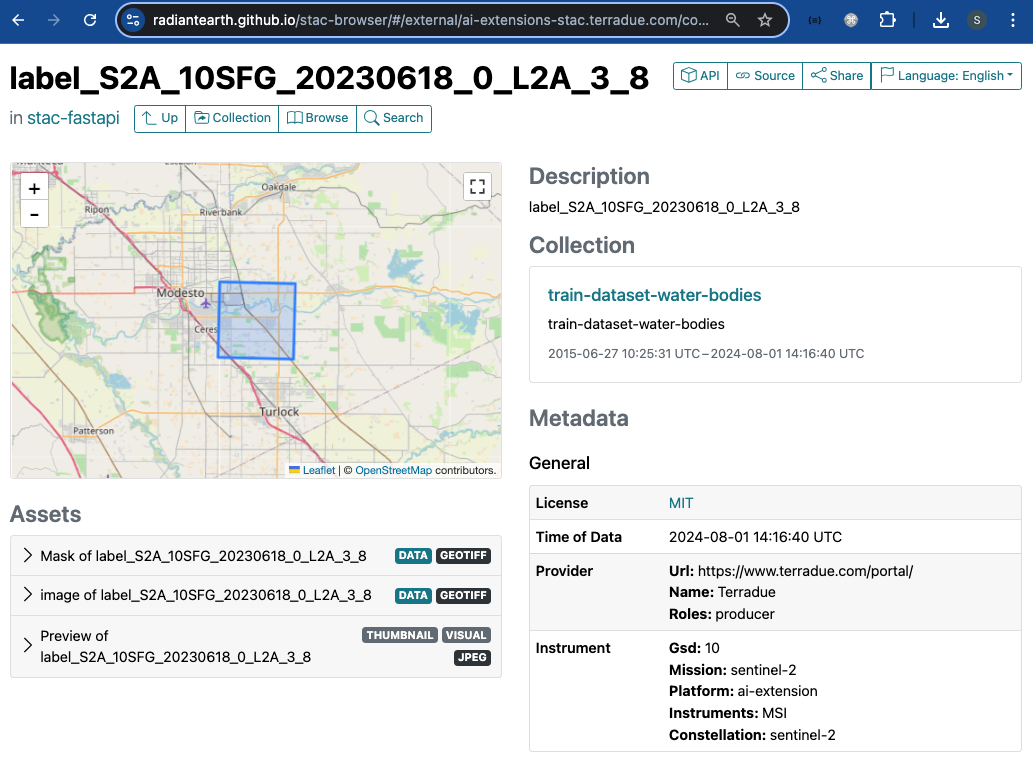The image size is (1033, 766).
Task: Toggle fullscreen map view
Action: tap(477, 186)
